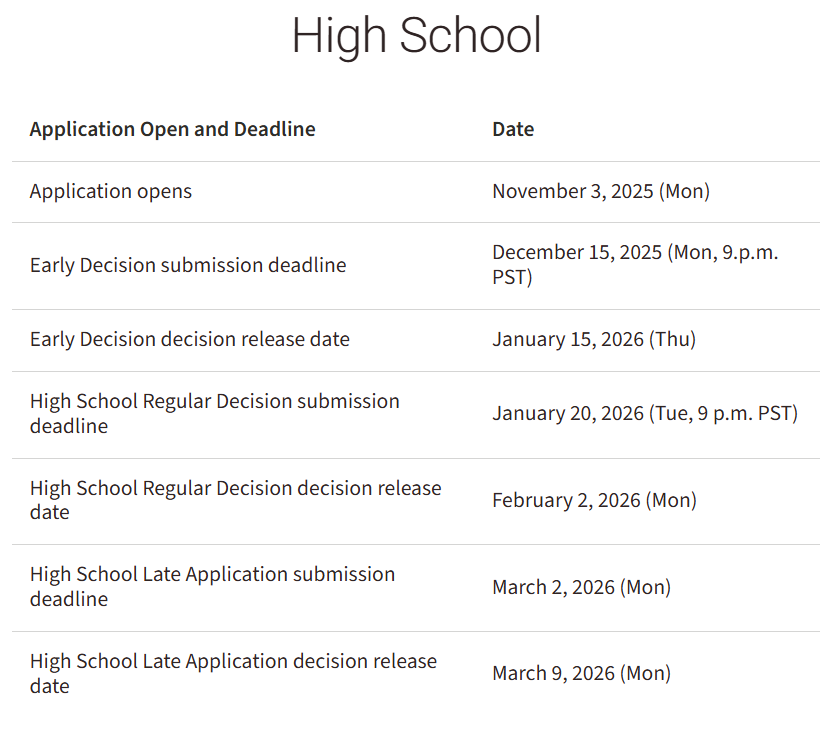The image size is (820, 730).
Task: Click the word School in the heading
Action: point(470,36)
